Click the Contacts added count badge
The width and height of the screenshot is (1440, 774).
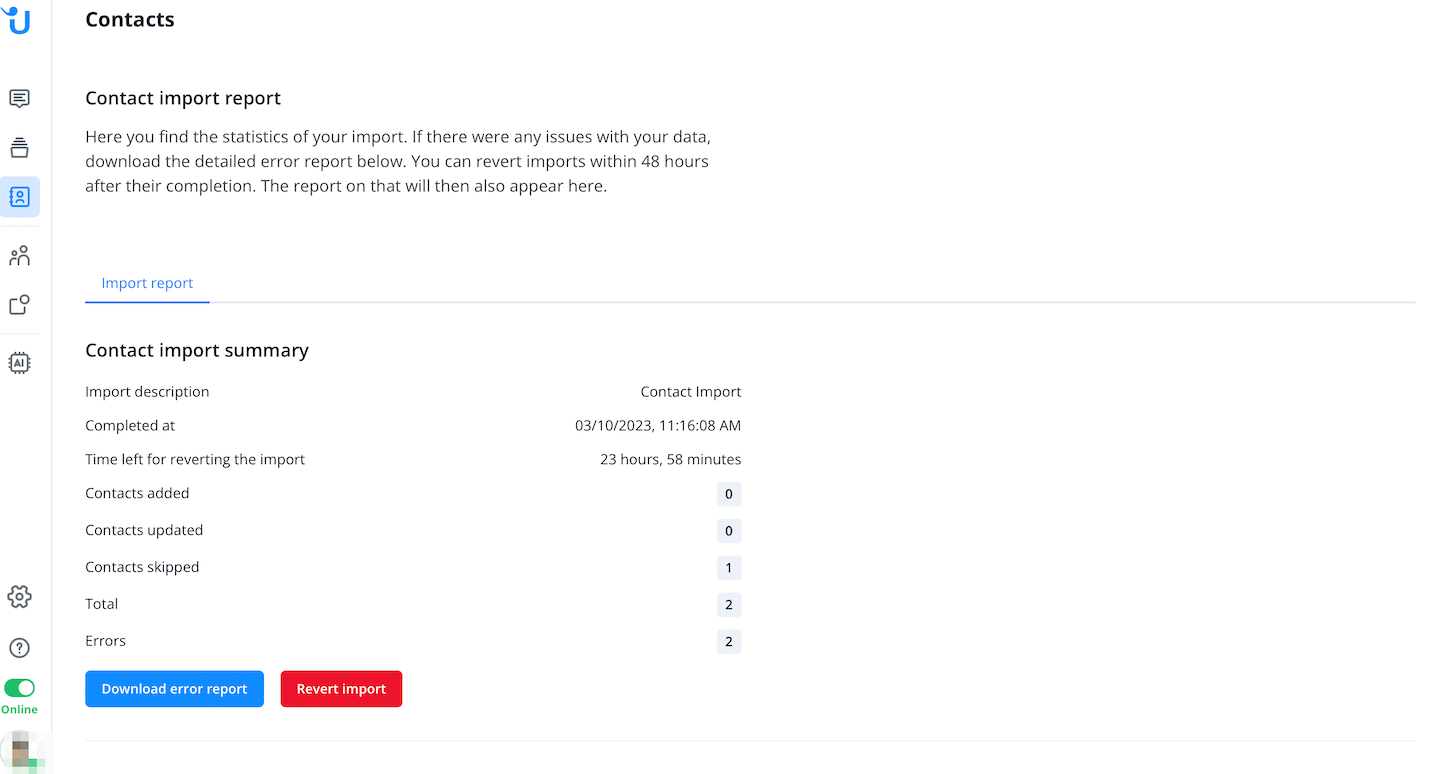[x=729, y=494]
